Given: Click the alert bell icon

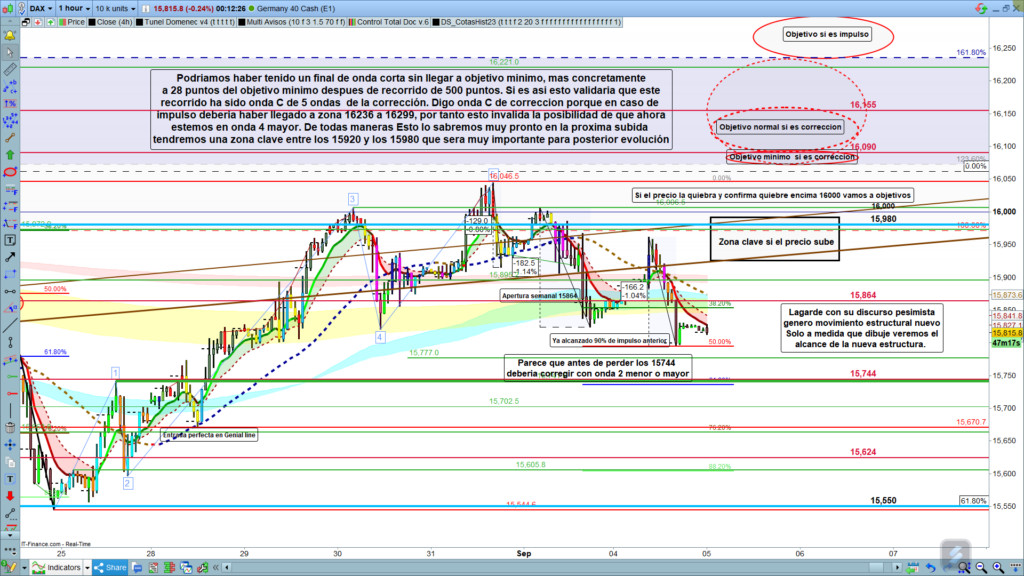Looking at the screenshot, I should [x=9, y=36].
